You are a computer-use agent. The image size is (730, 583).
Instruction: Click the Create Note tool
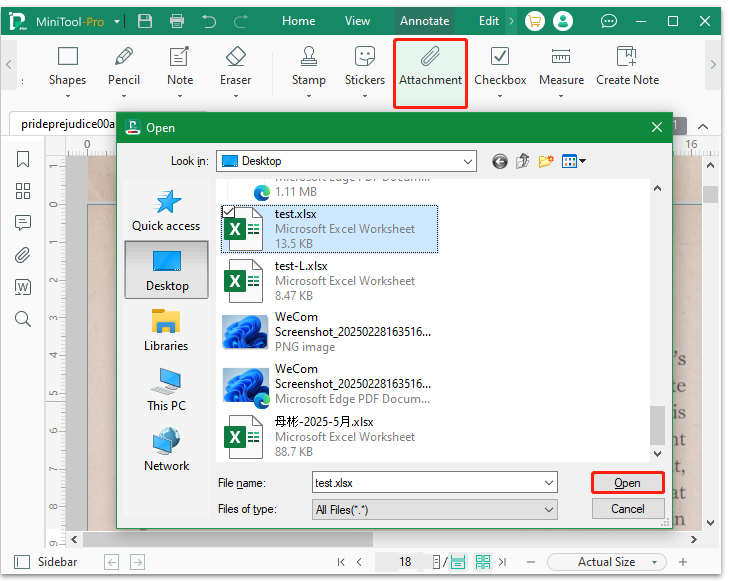(627, 67)
